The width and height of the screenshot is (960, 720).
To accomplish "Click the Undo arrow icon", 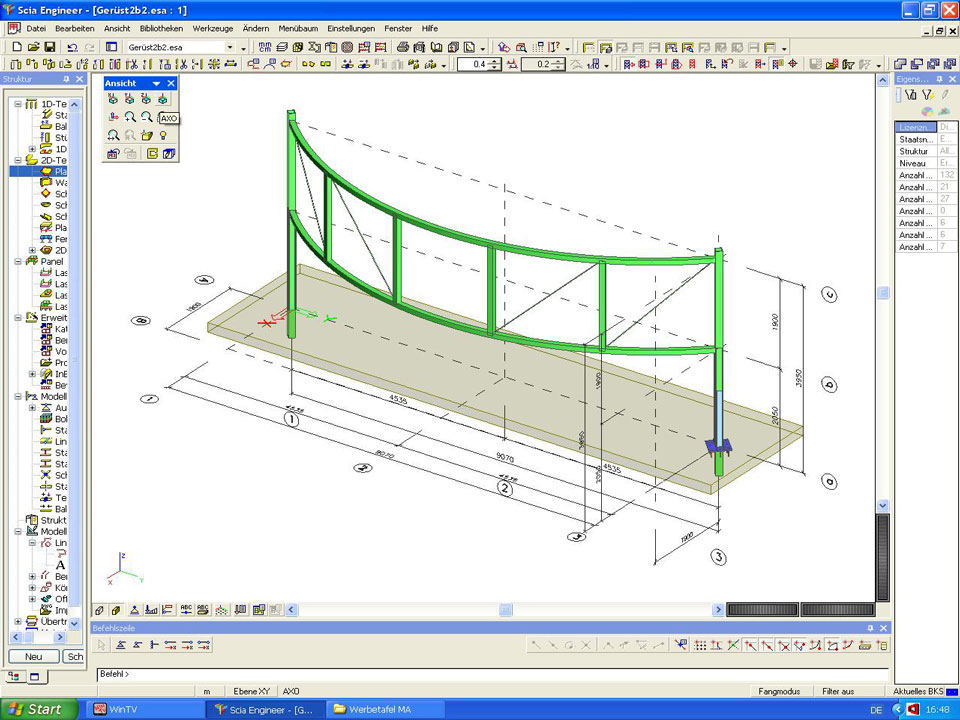I will coord(73,47).
